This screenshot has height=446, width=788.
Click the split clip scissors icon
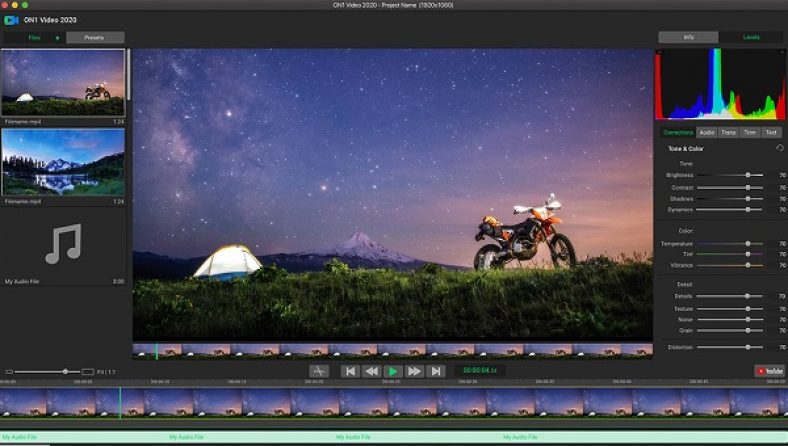coord(318,371)
